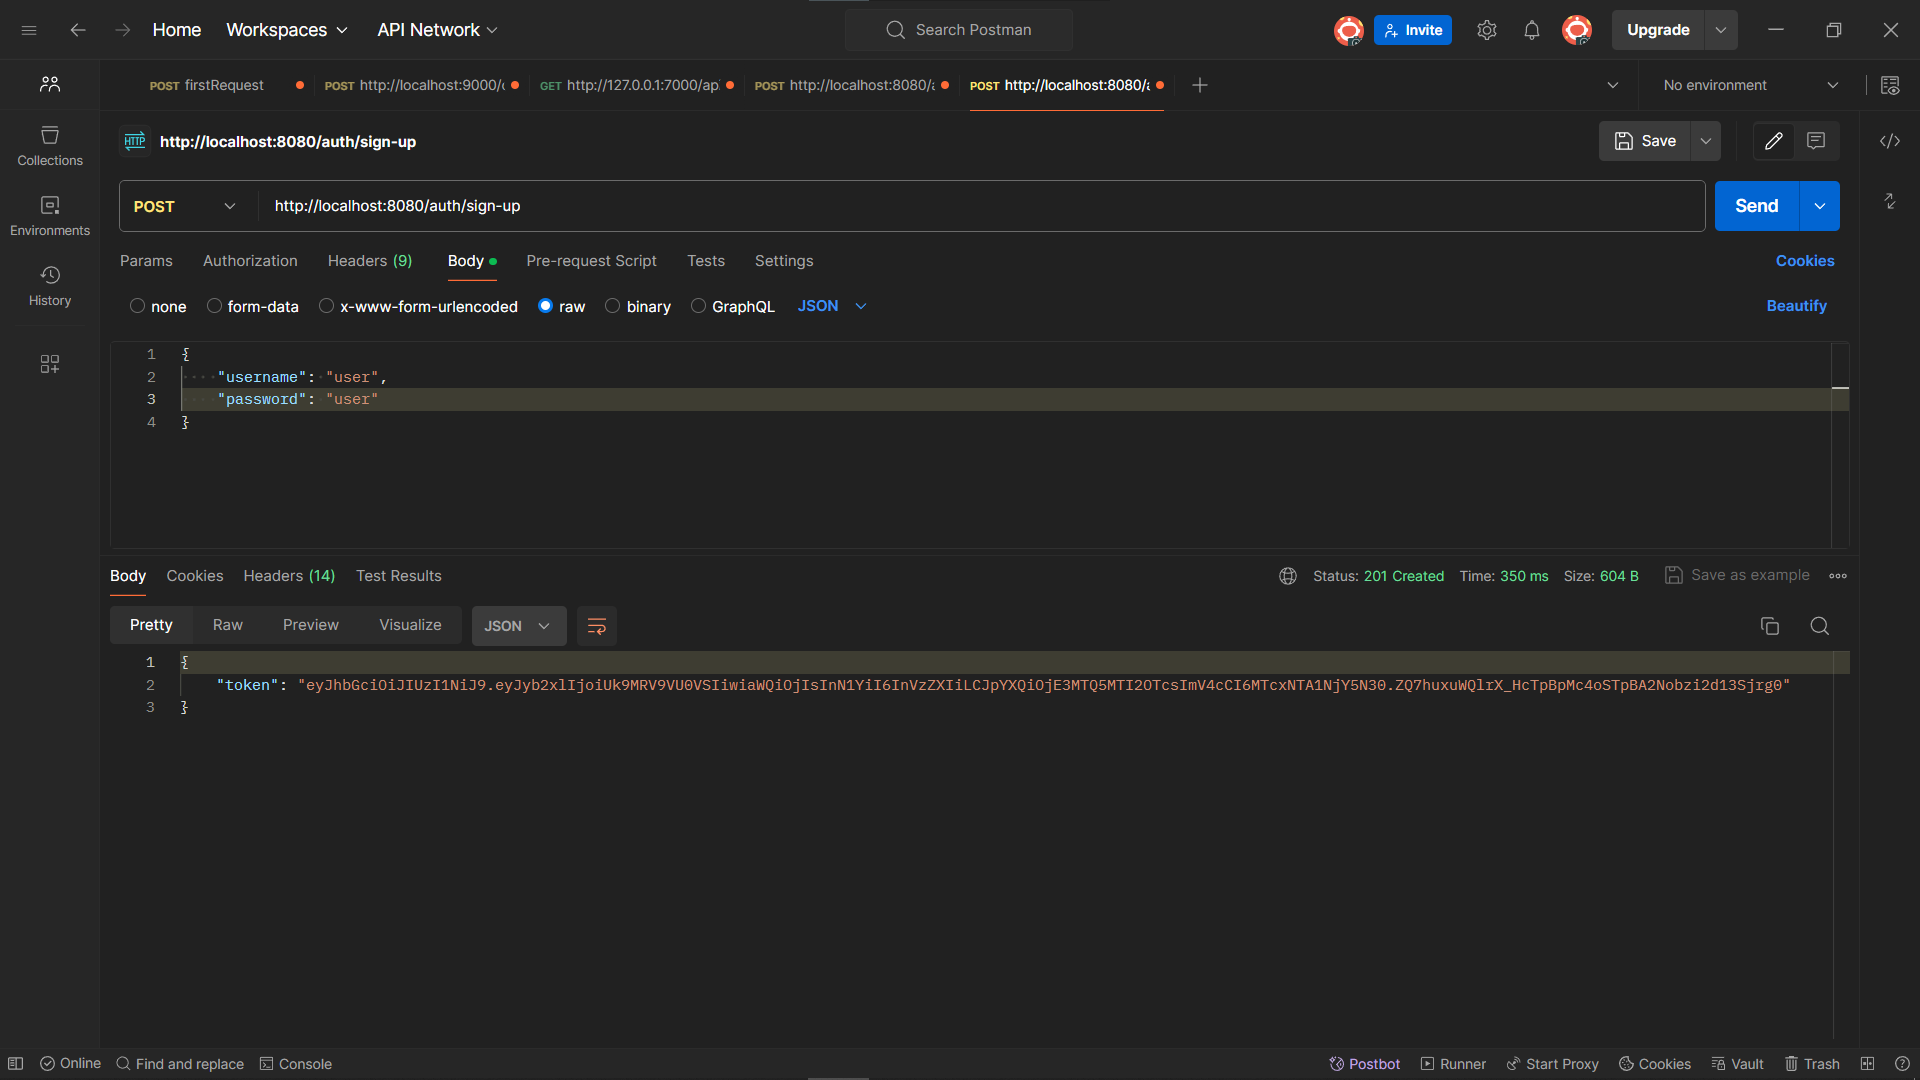Switch to the Params tab
The image size is (1920, 1080).
(x=146, y=261)
